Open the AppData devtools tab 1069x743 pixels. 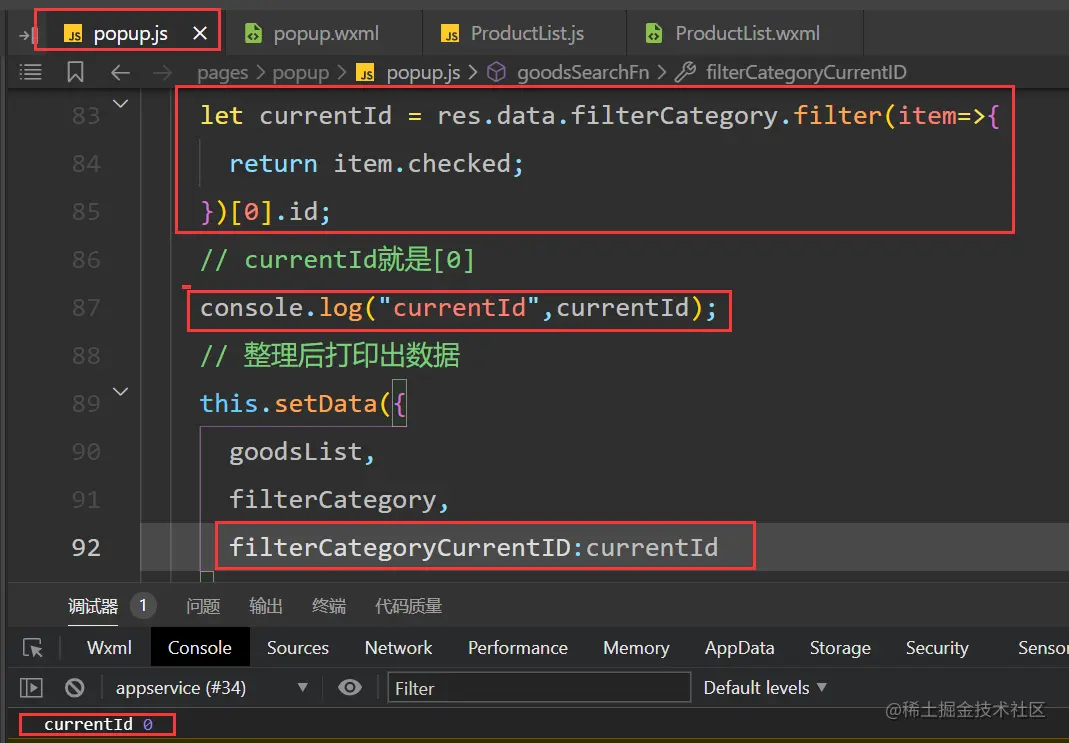740,648
